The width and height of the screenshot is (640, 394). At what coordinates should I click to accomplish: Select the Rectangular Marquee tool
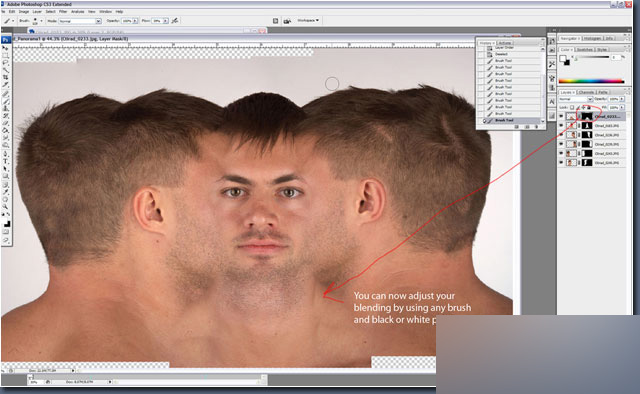point(5,56)
